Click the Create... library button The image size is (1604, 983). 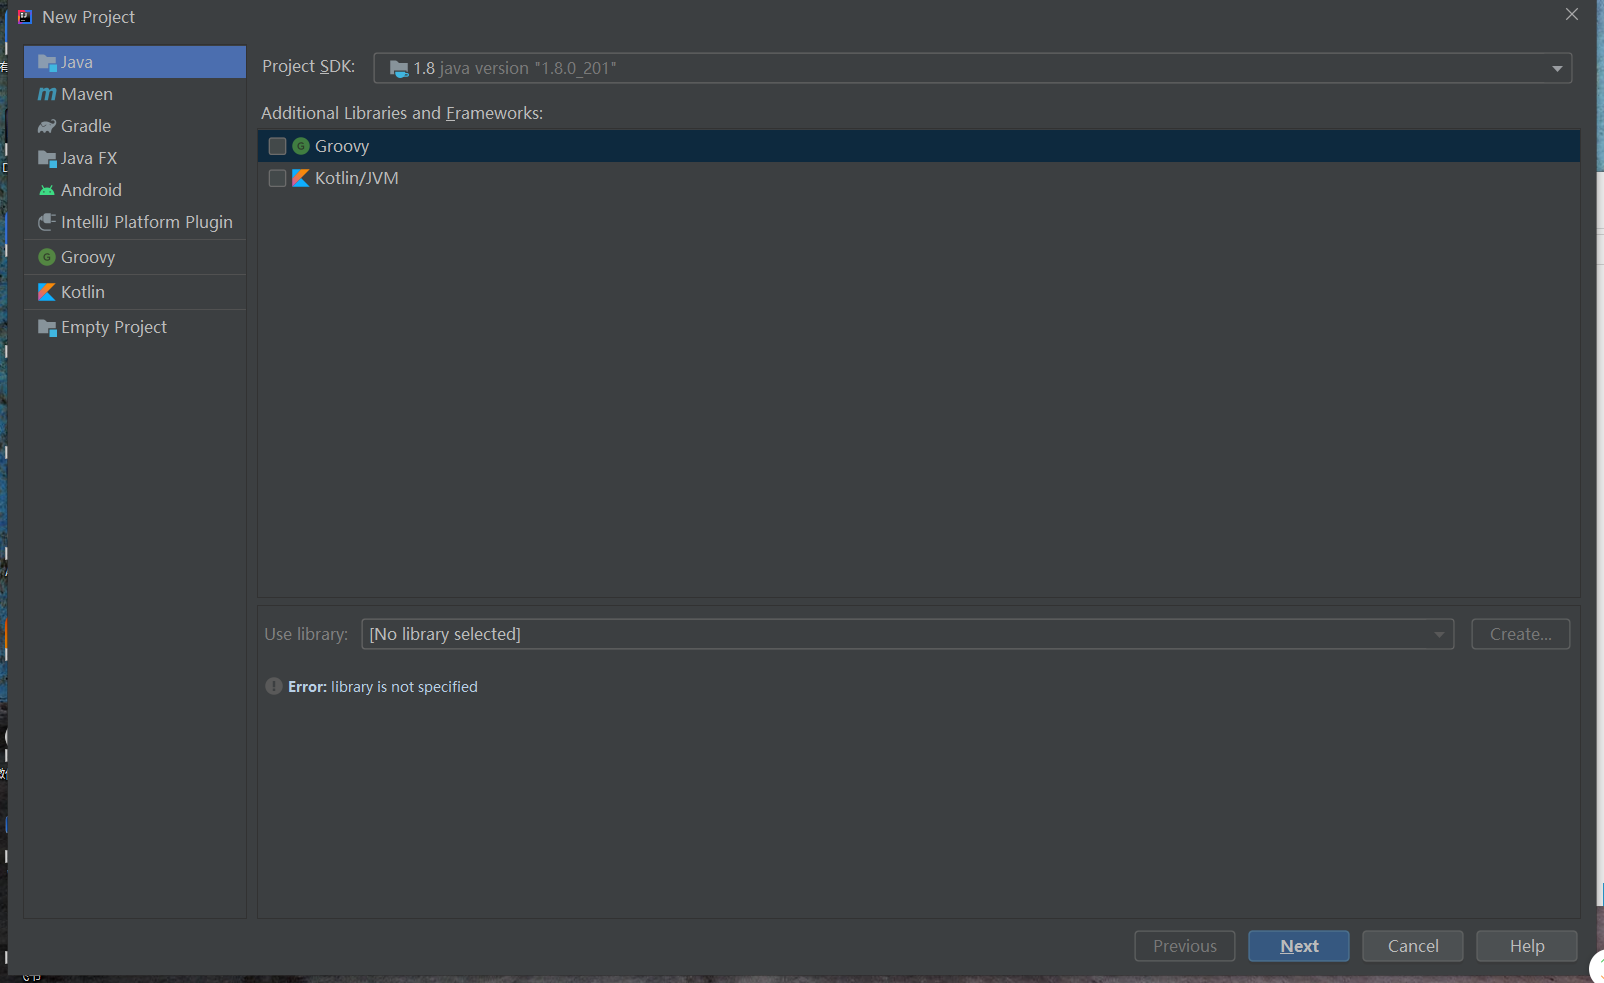point(1521,634)
